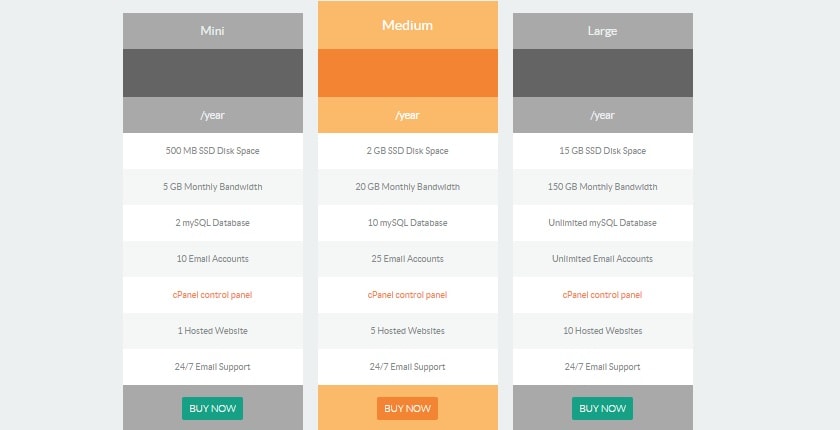The image size is (840, 430).
Task: Open cPanel control panel link in Mini plan
Action: click(x=212, y=295)
